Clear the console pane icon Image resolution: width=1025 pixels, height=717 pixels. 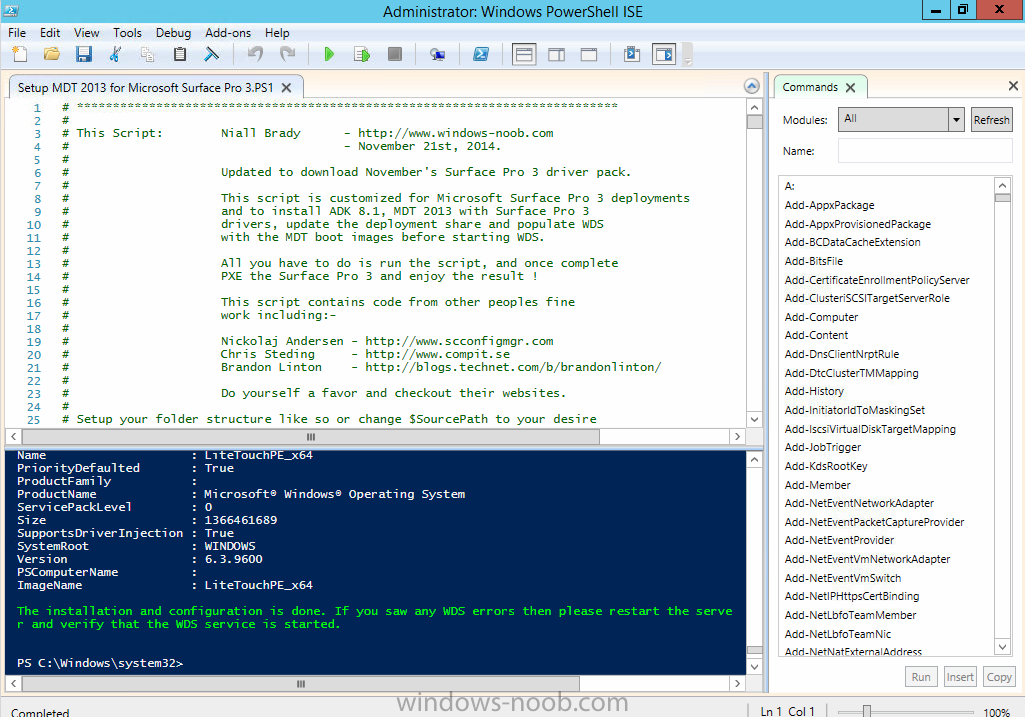[x=212, y=54]
